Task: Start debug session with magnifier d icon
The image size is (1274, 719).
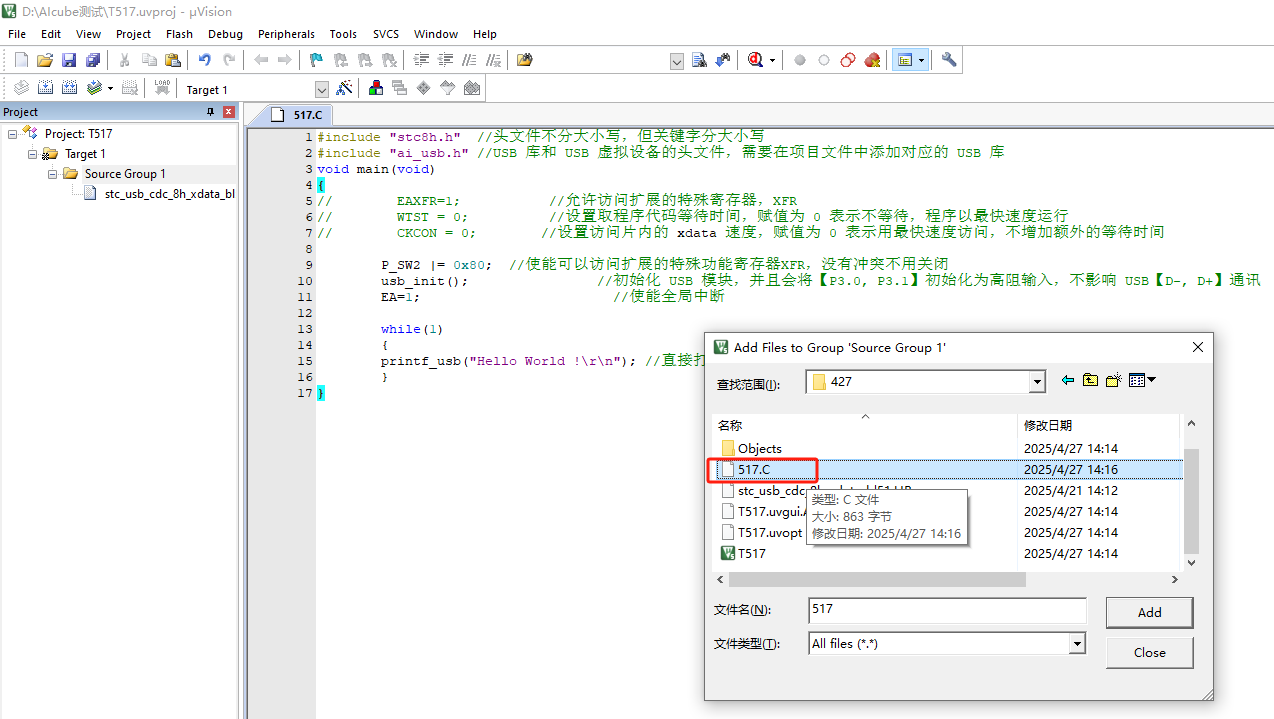Action: pos(756,60)
